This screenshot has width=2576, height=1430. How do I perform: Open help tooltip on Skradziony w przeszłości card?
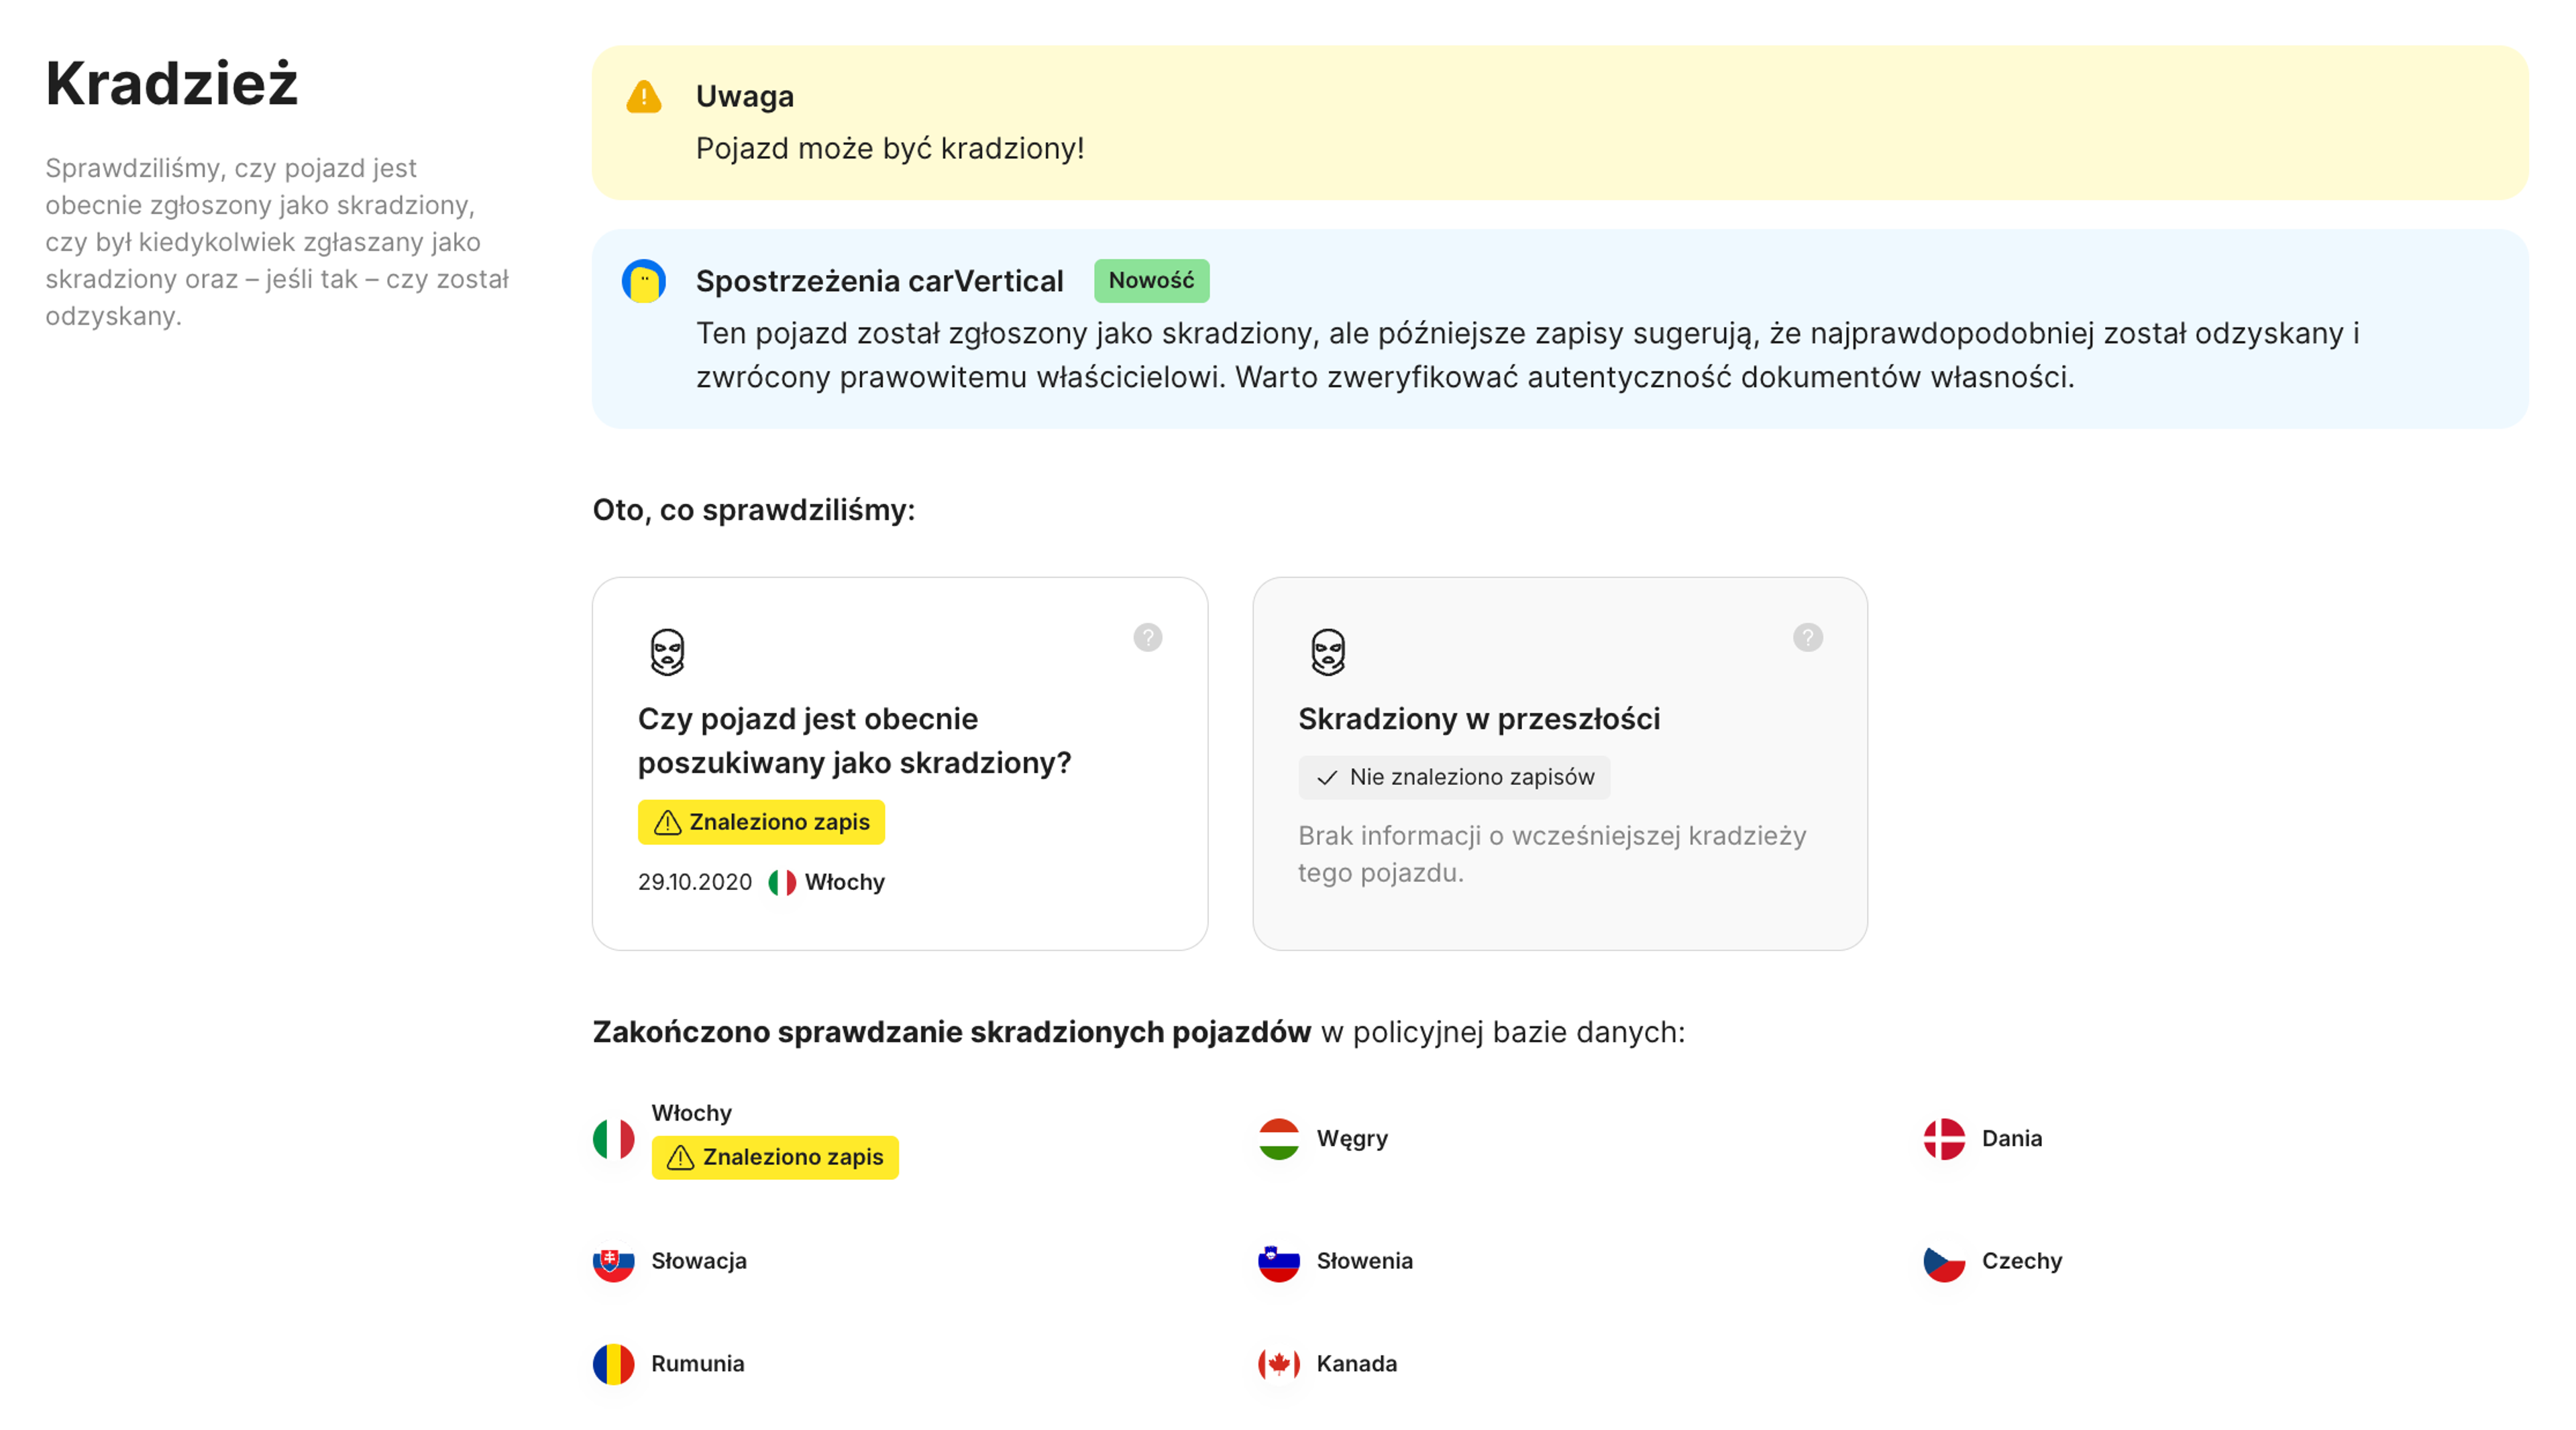[x=1807, y=637]
